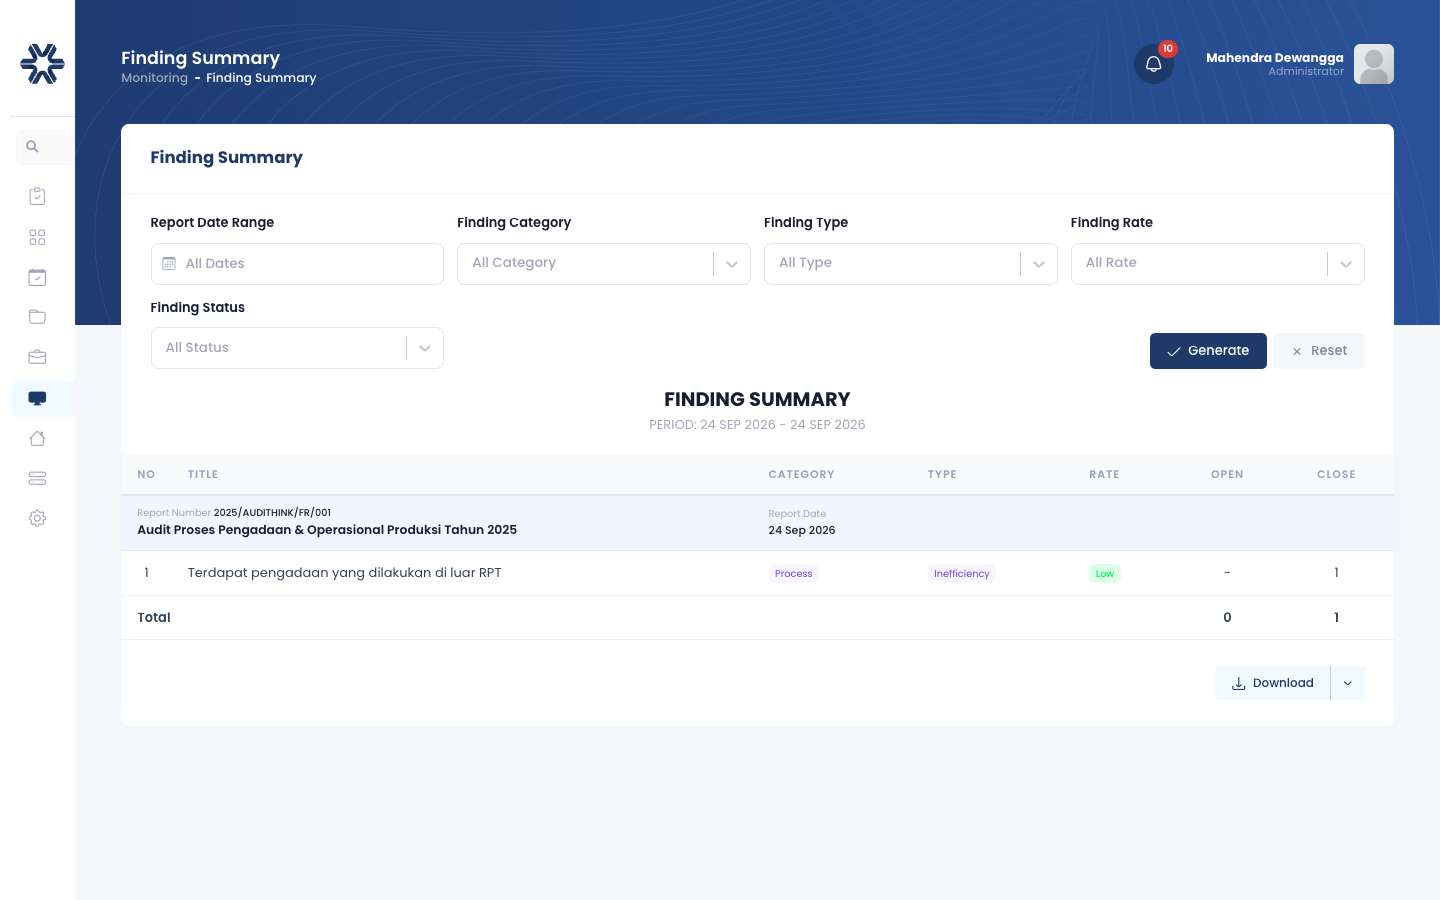
Task: Expand the Finding Rate dropdown
Action: point(1218,264)
